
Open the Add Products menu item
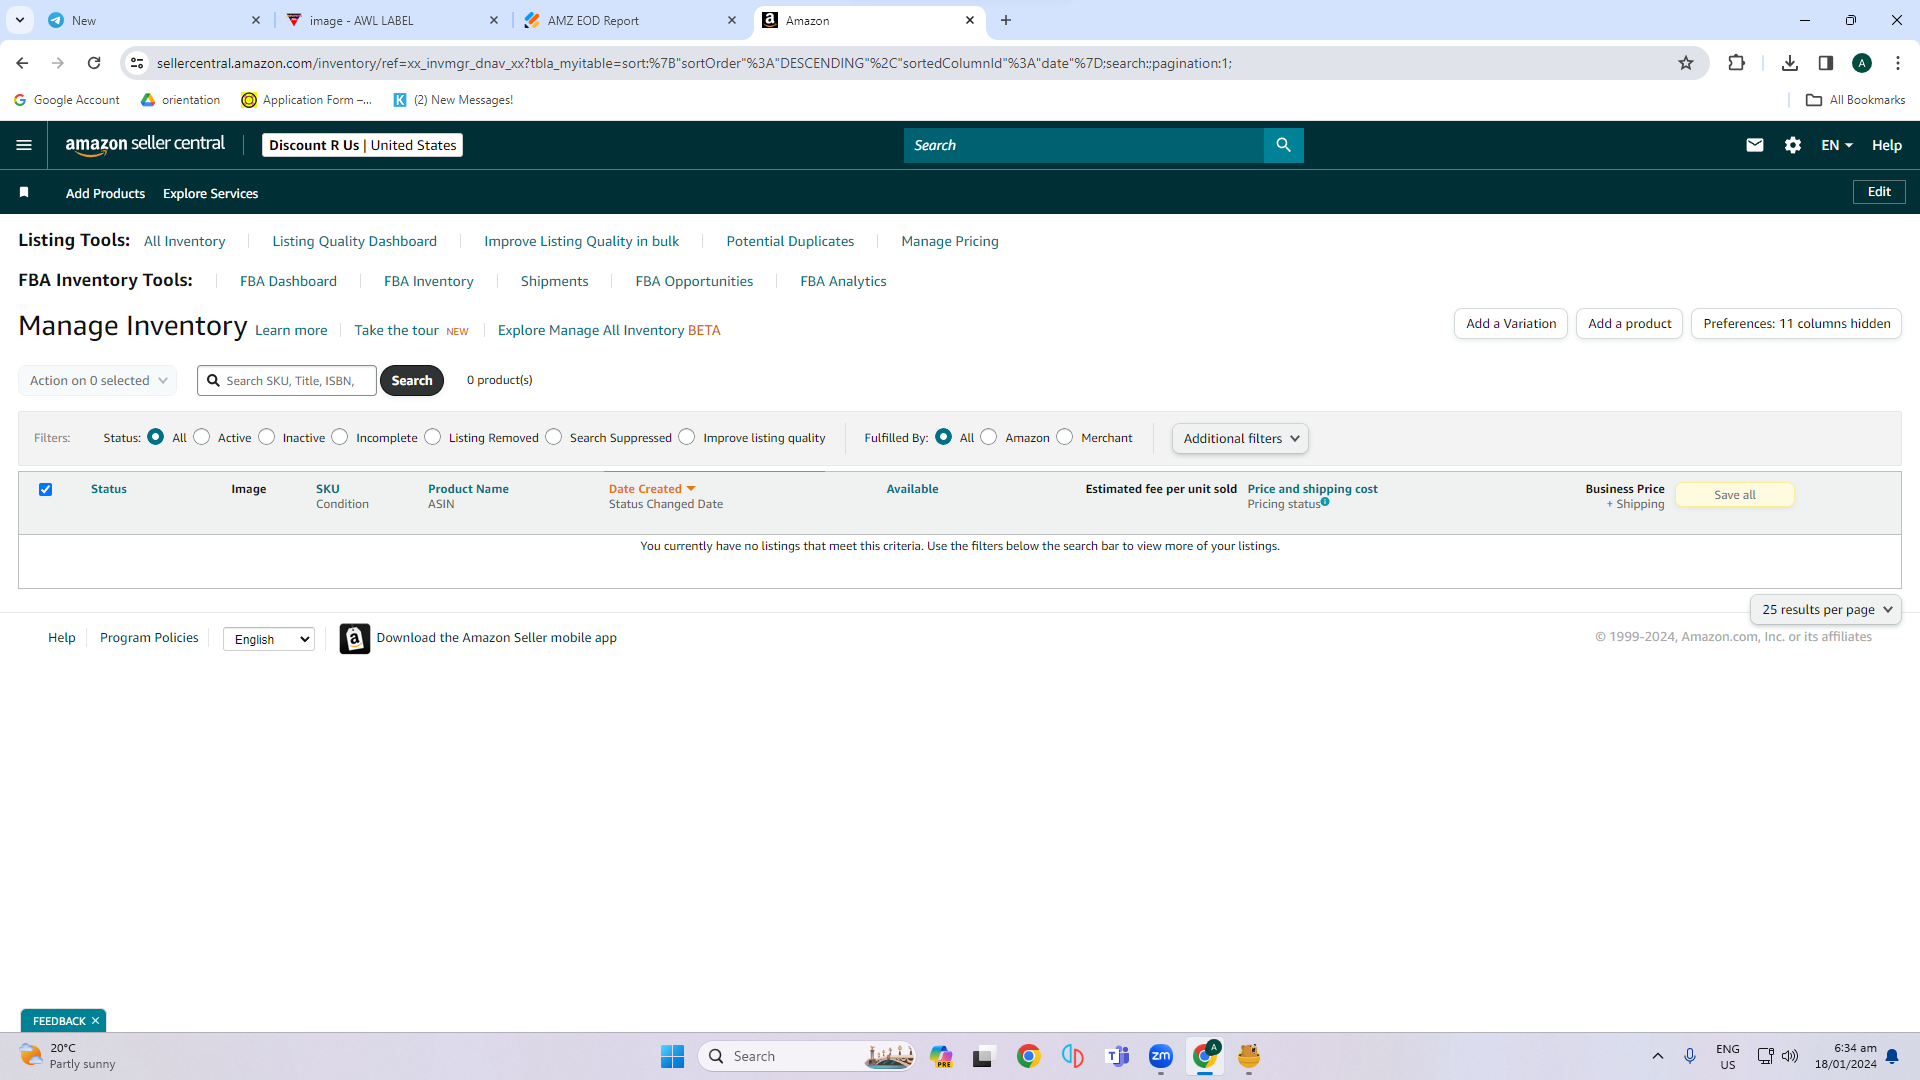click(x=105, y=193)
